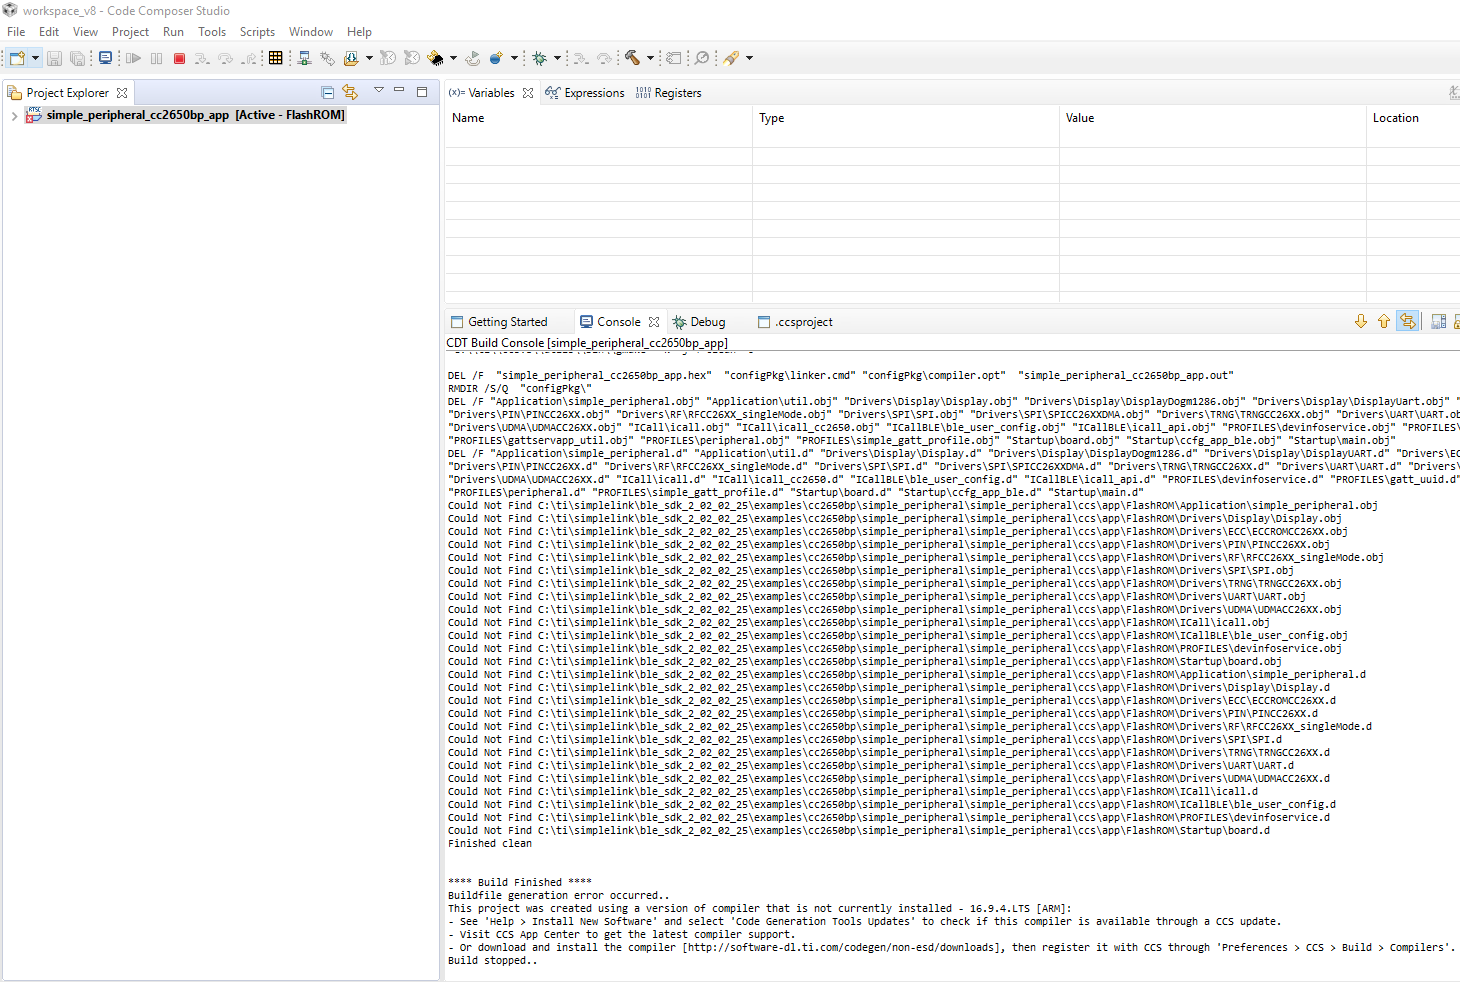Open the File menu

(x=16, y=32)
